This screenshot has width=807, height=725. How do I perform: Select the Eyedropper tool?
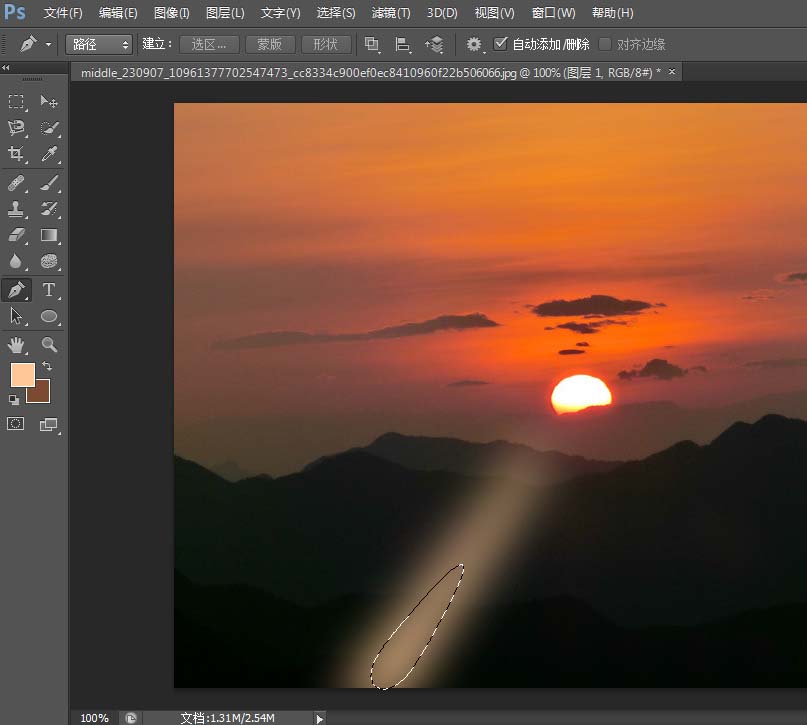click(x=47, y=155)
